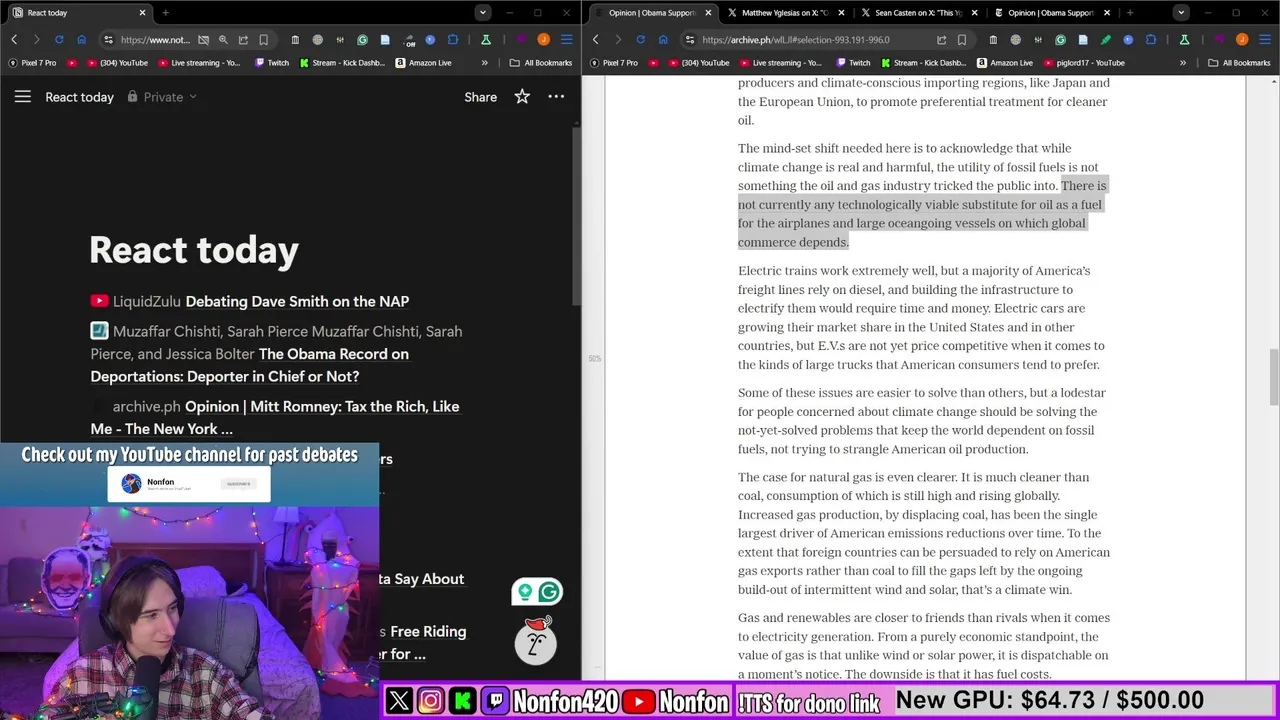Favorite the React today page with star
The image size is (1280, 720).
tap(522, 97)
